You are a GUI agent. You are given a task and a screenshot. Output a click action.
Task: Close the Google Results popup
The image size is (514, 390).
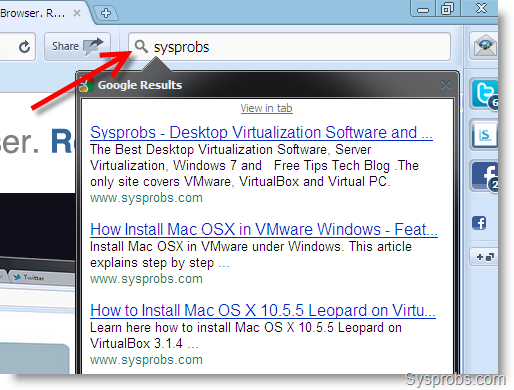pyautogui.click(x=446, y=85)
